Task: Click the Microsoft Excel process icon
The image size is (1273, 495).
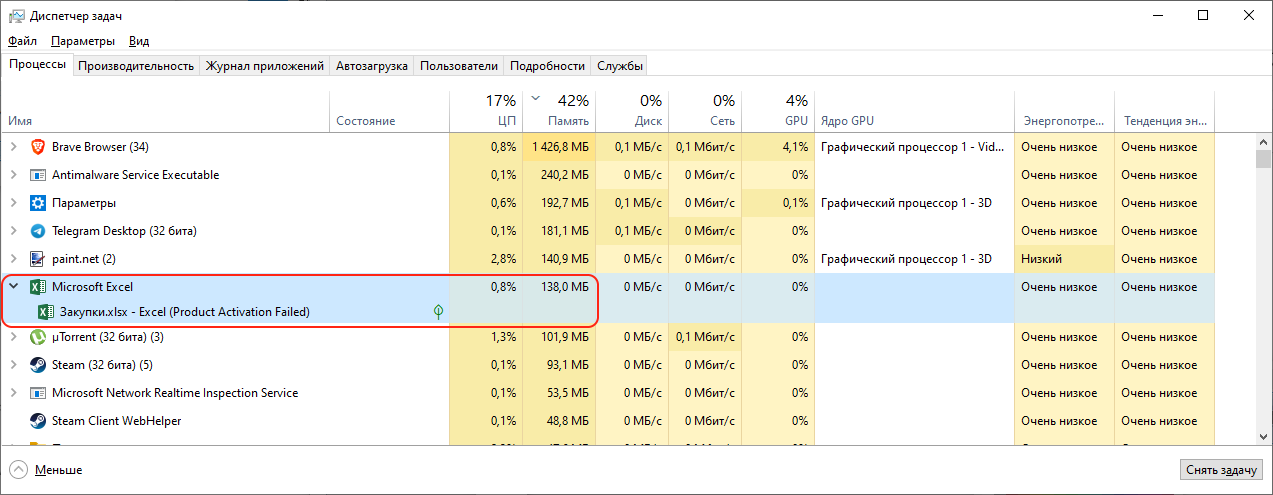Action: (x=38, y=287)
